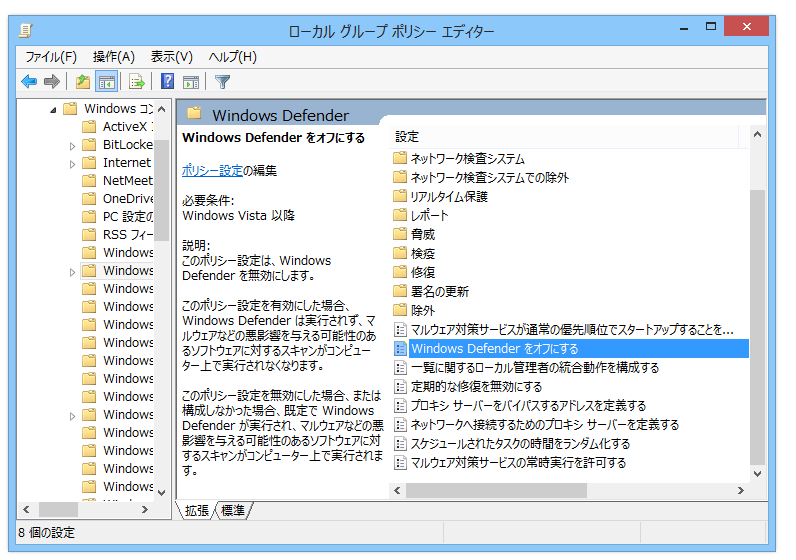Select ネットワークへ接続するためのプロキシ サーバーを定義する policy
The width and height of the screenshot is (796, 560).
(537, 424)
